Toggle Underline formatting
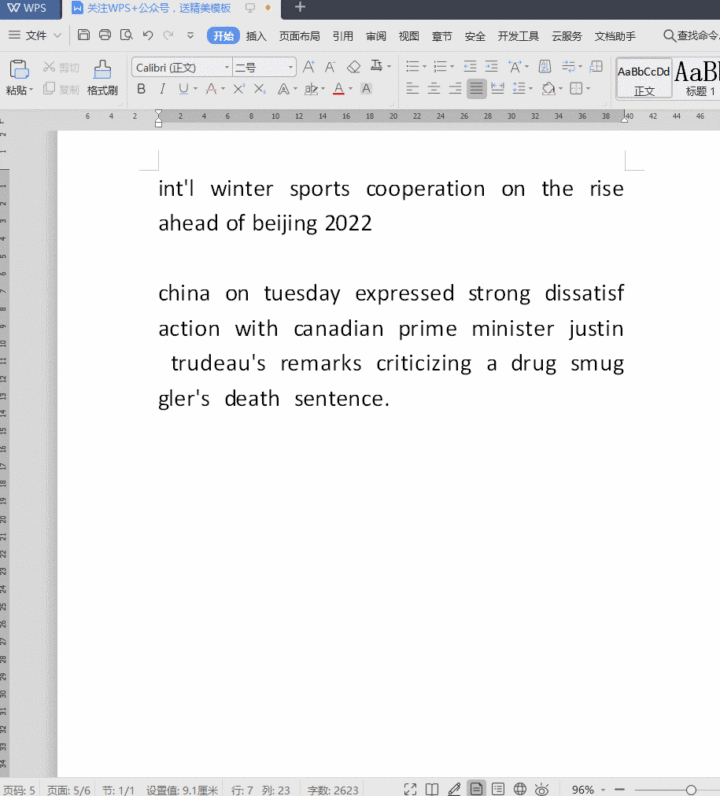 click(x=183, y=89)
